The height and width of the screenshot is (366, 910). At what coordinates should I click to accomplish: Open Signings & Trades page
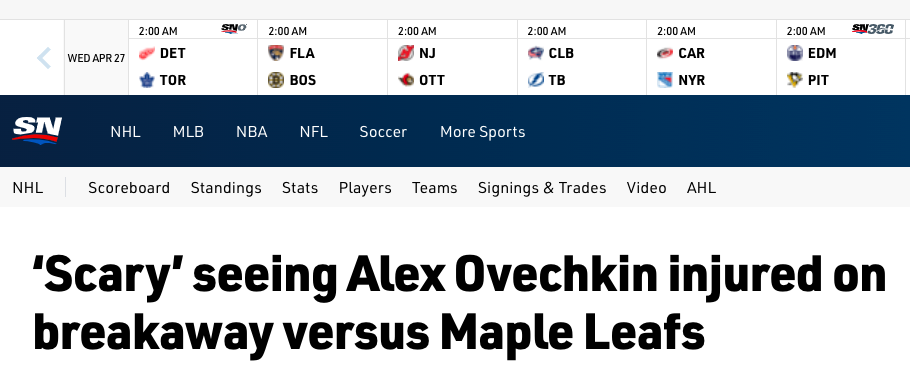click(x=541, y=188)
